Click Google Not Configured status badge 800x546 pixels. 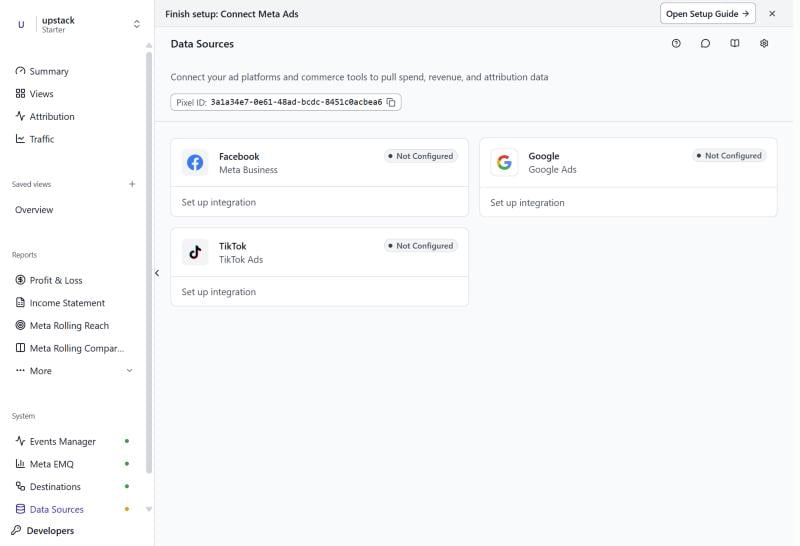[x=730, y=156]
